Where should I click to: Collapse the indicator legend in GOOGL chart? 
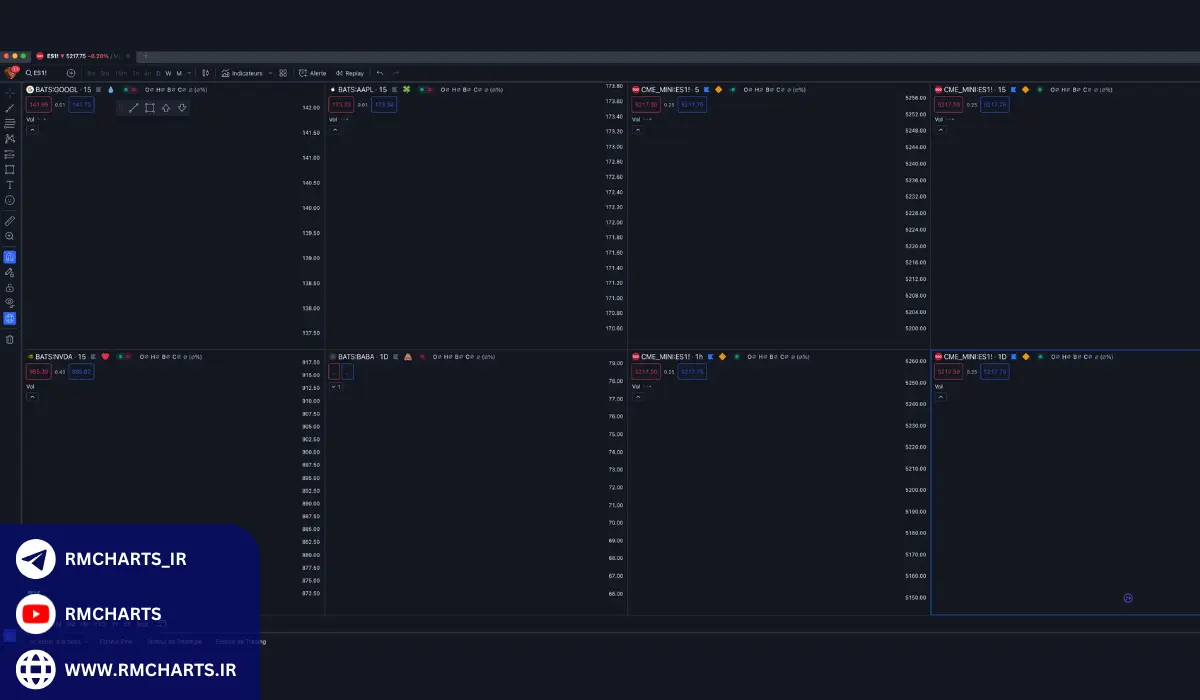[x=32, y=129]
